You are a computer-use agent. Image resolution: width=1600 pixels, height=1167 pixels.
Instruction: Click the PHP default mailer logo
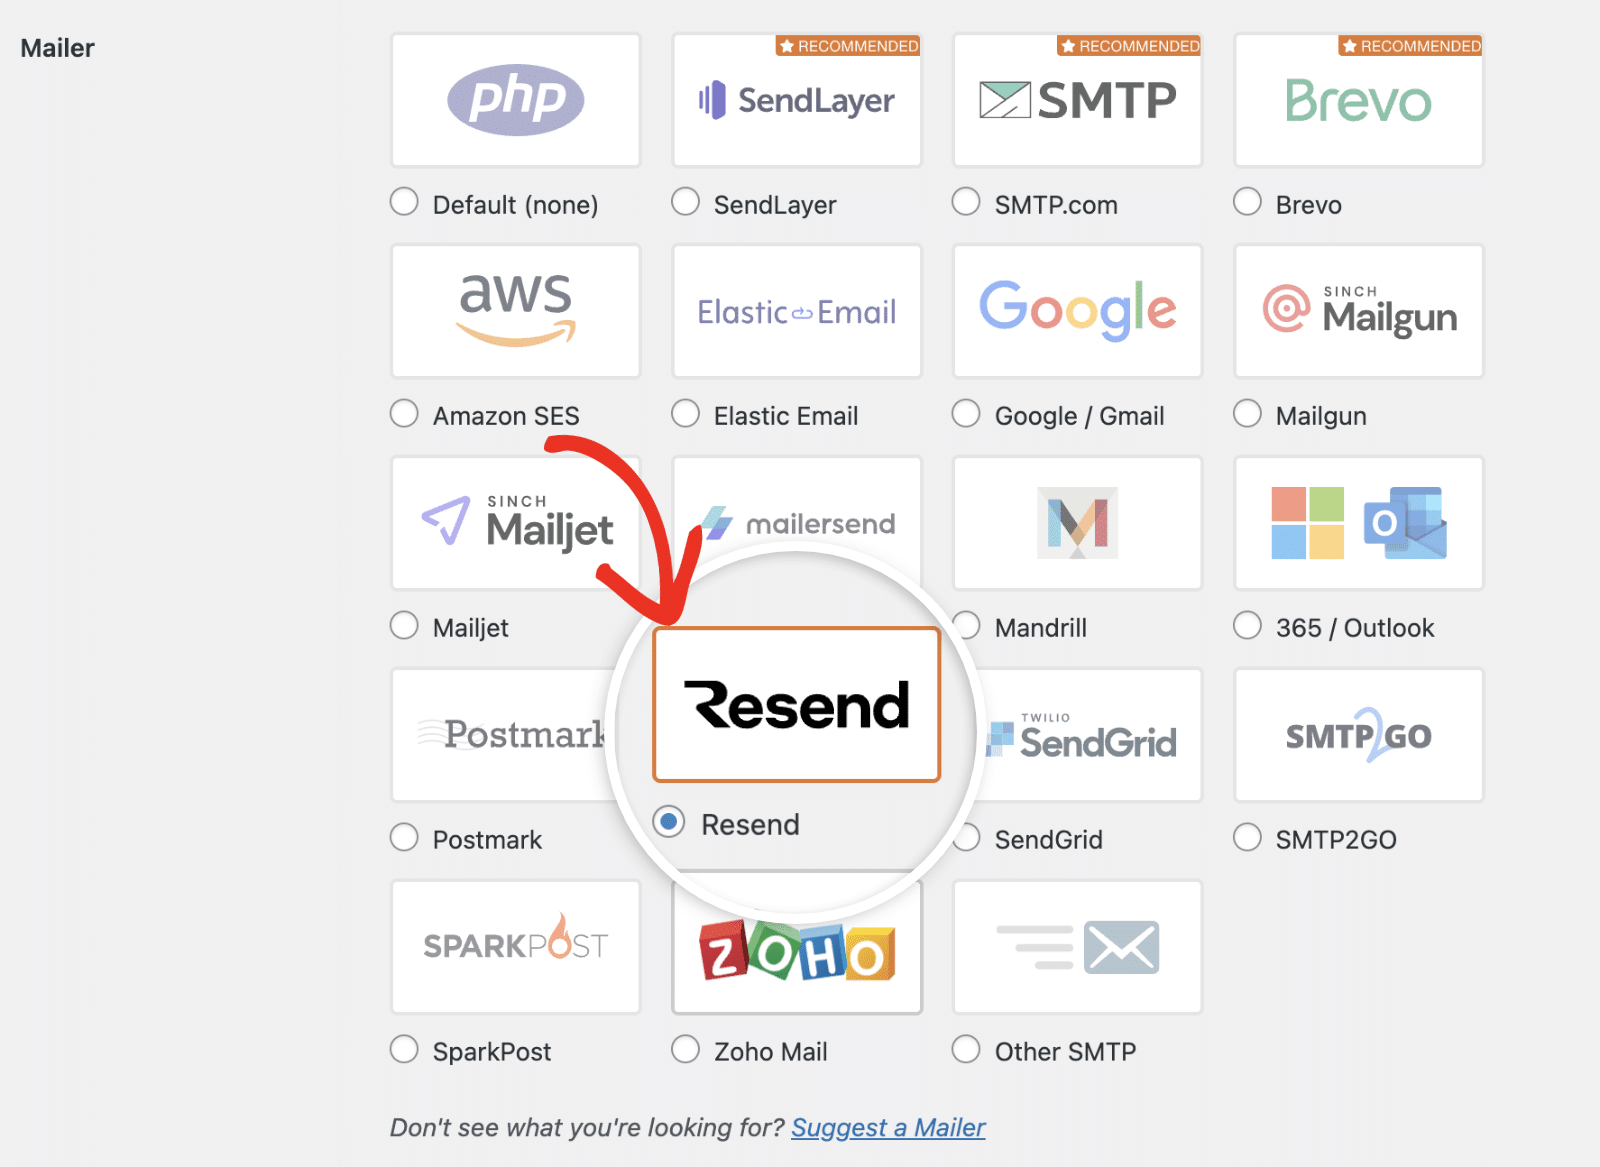[515, 100]
